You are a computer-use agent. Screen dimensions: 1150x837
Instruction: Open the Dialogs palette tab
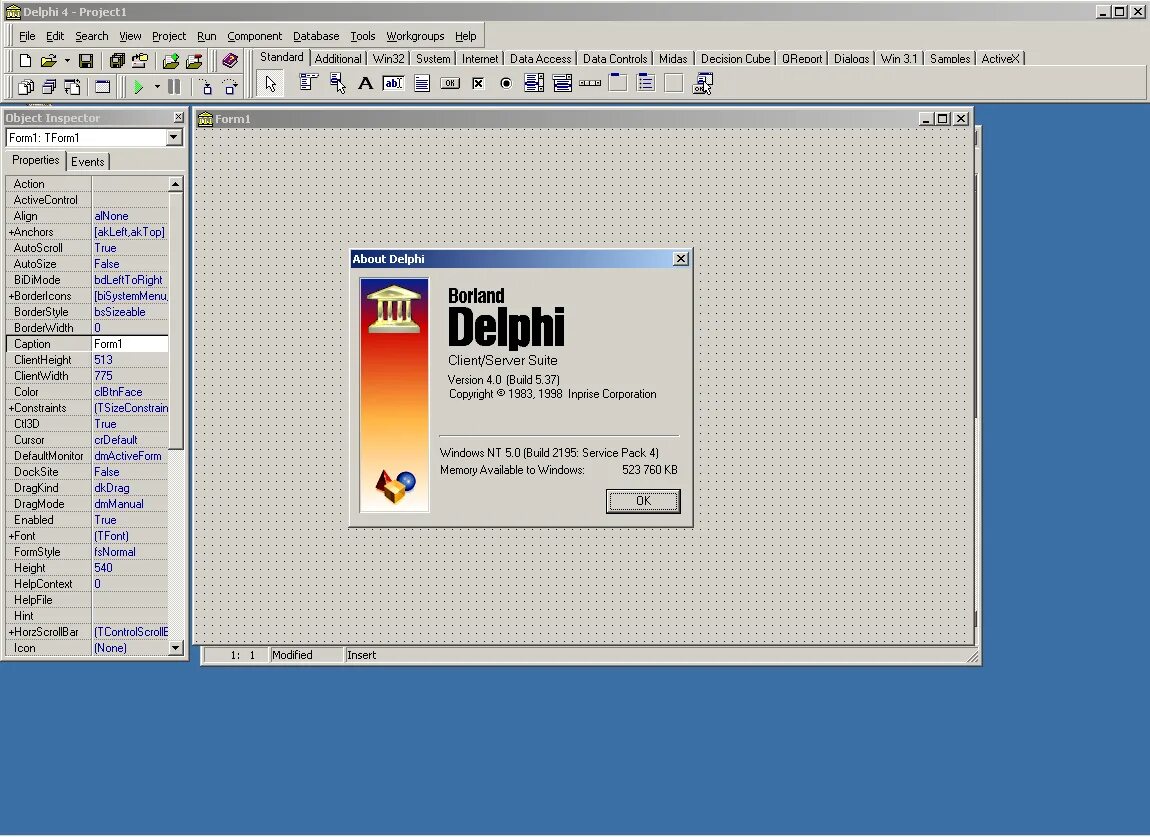coord(851,59)
